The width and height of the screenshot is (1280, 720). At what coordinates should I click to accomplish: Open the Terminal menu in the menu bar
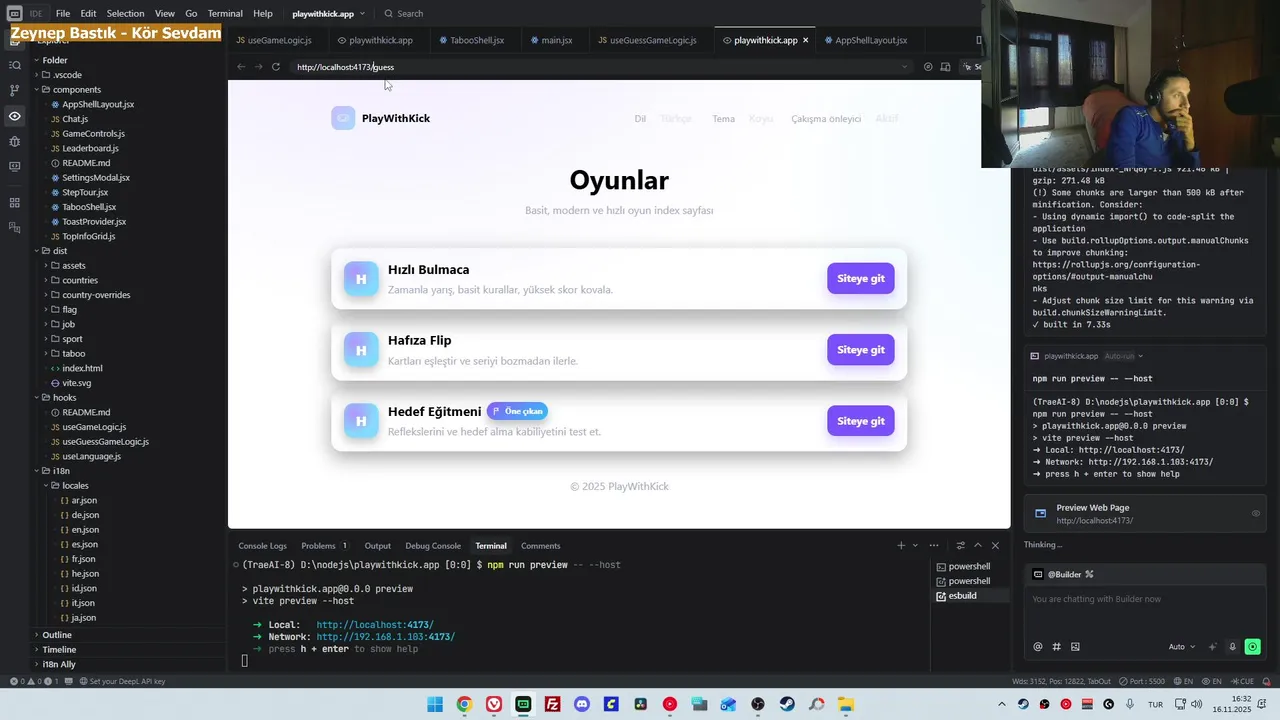click(225, 13)
